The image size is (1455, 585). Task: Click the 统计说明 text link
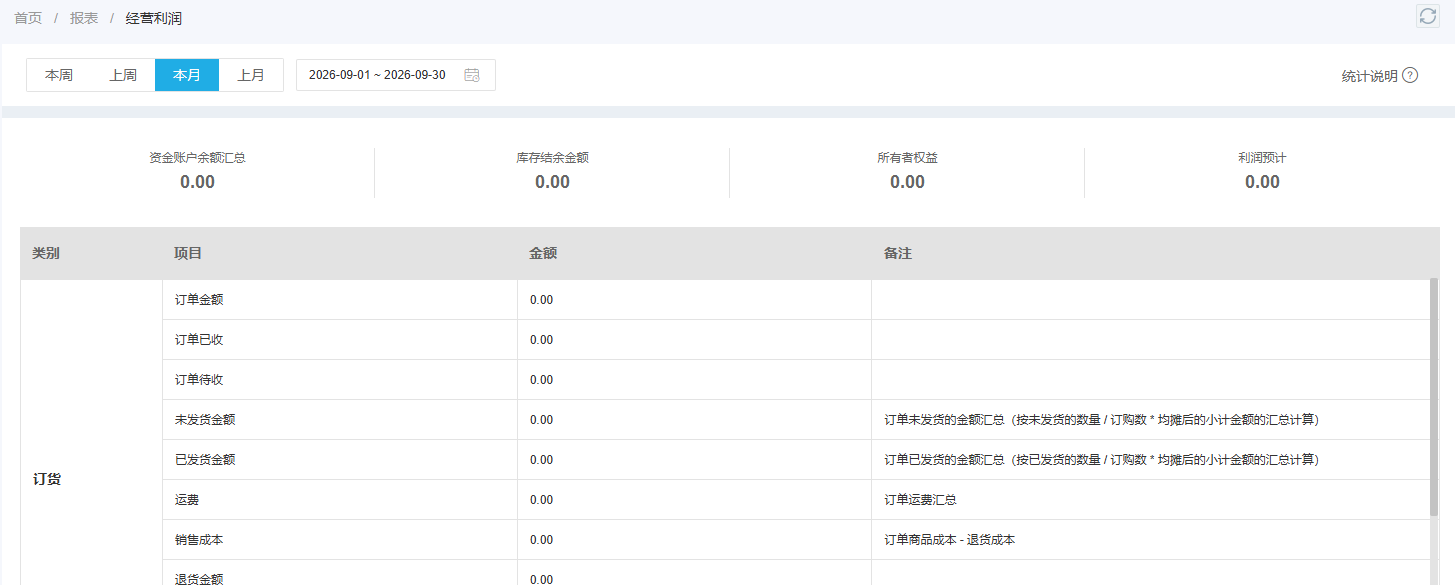(1369, 76)
